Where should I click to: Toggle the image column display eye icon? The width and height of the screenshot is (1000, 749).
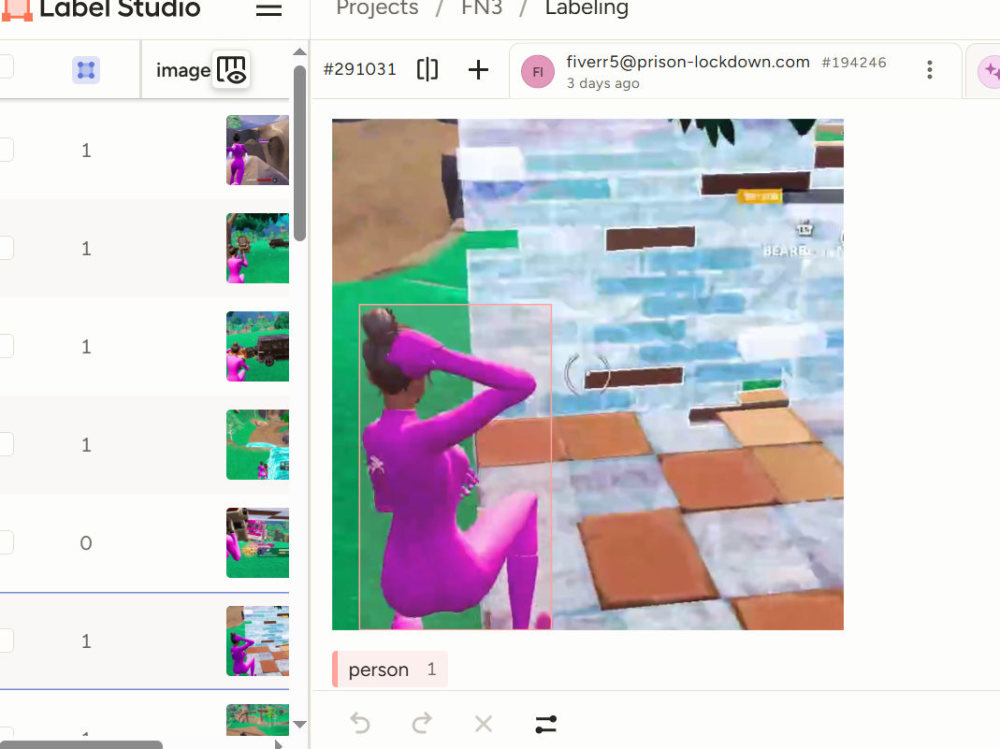tap(231, 70)
